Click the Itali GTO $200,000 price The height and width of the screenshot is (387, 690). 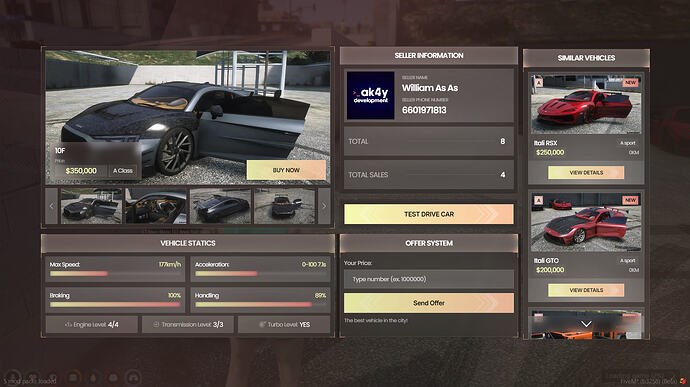tap(550, 270)
